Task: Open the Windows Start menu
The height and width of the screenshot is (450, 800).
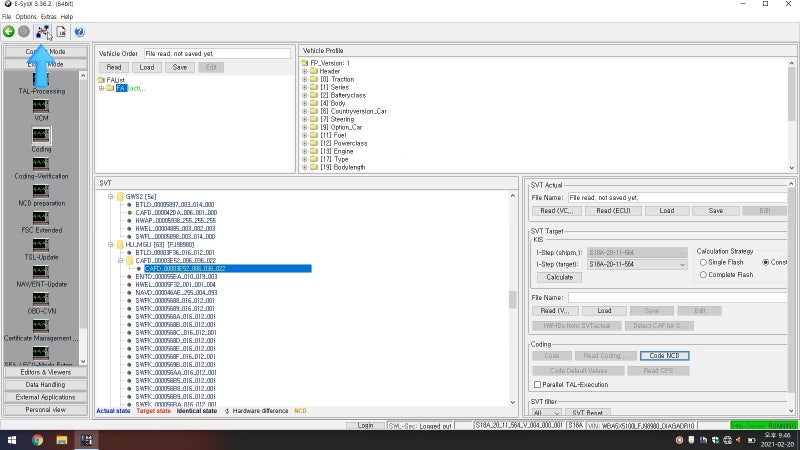Action: point(12,440)
